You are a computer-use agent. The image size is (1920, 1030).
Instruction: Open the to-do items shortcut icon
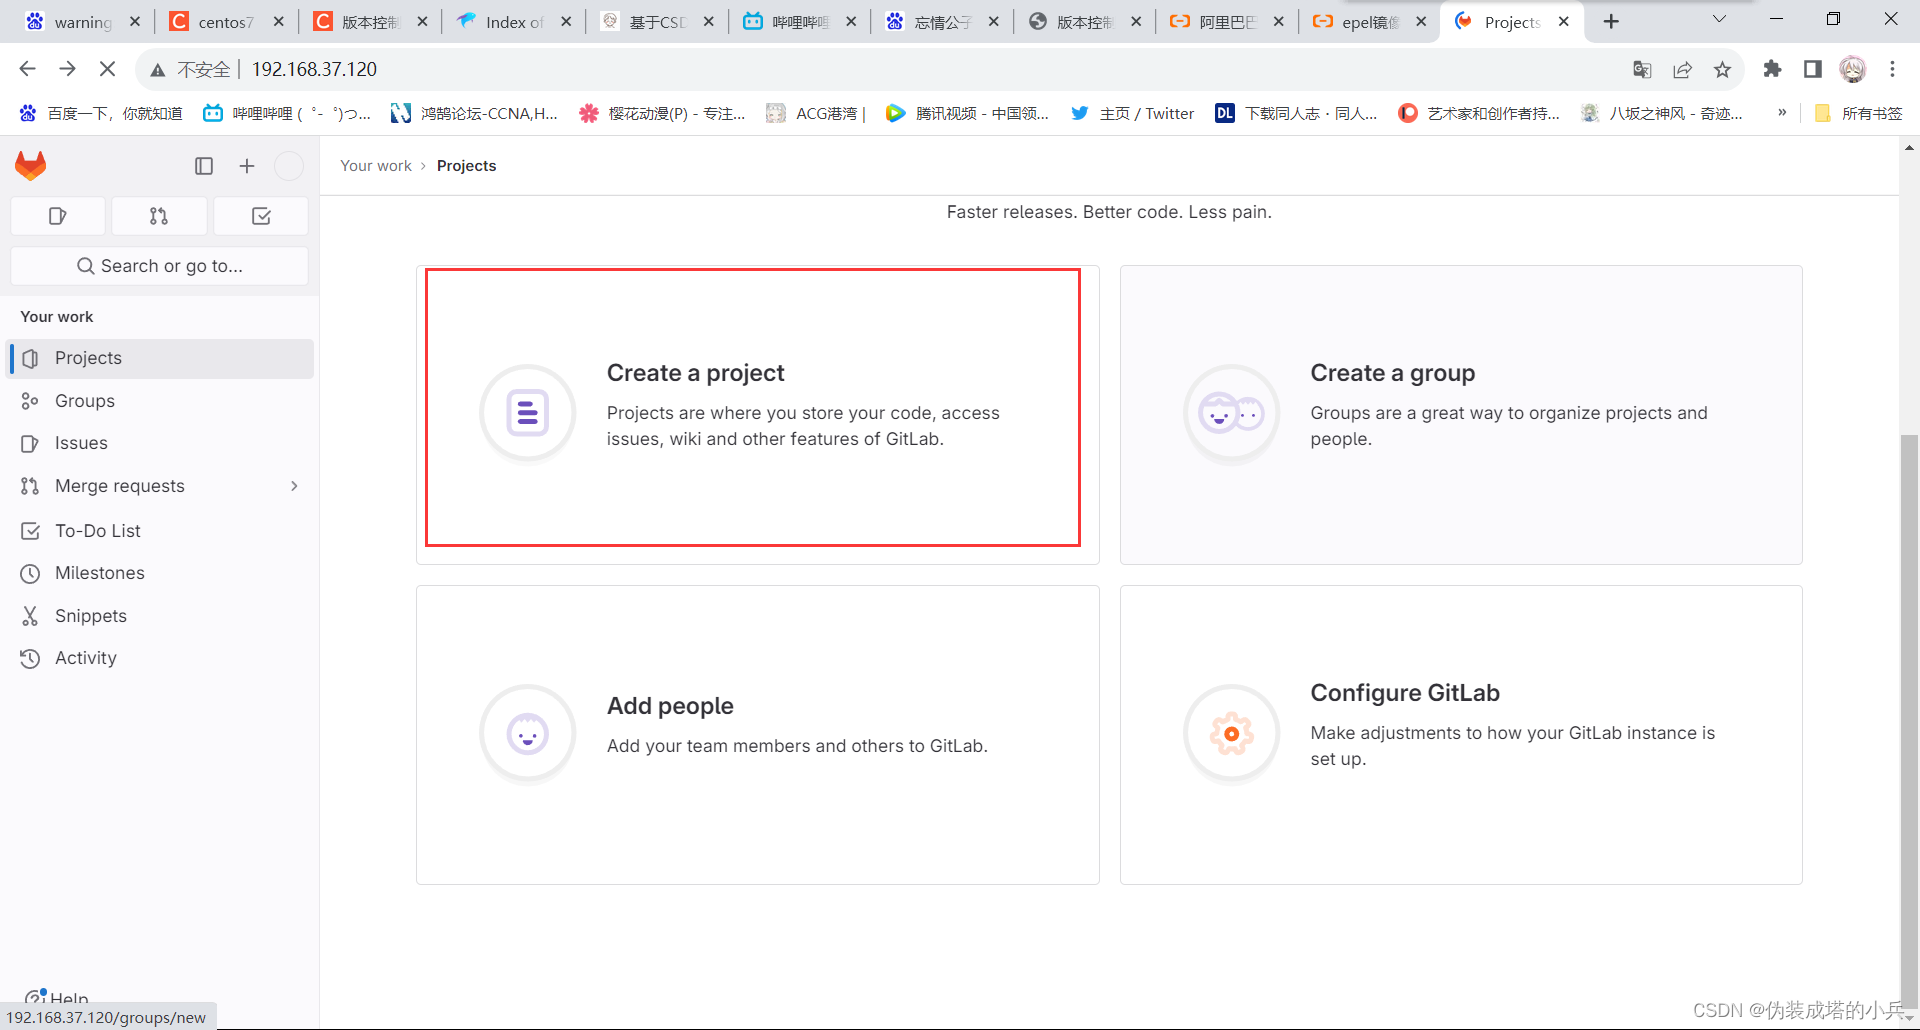coord(261,216)
